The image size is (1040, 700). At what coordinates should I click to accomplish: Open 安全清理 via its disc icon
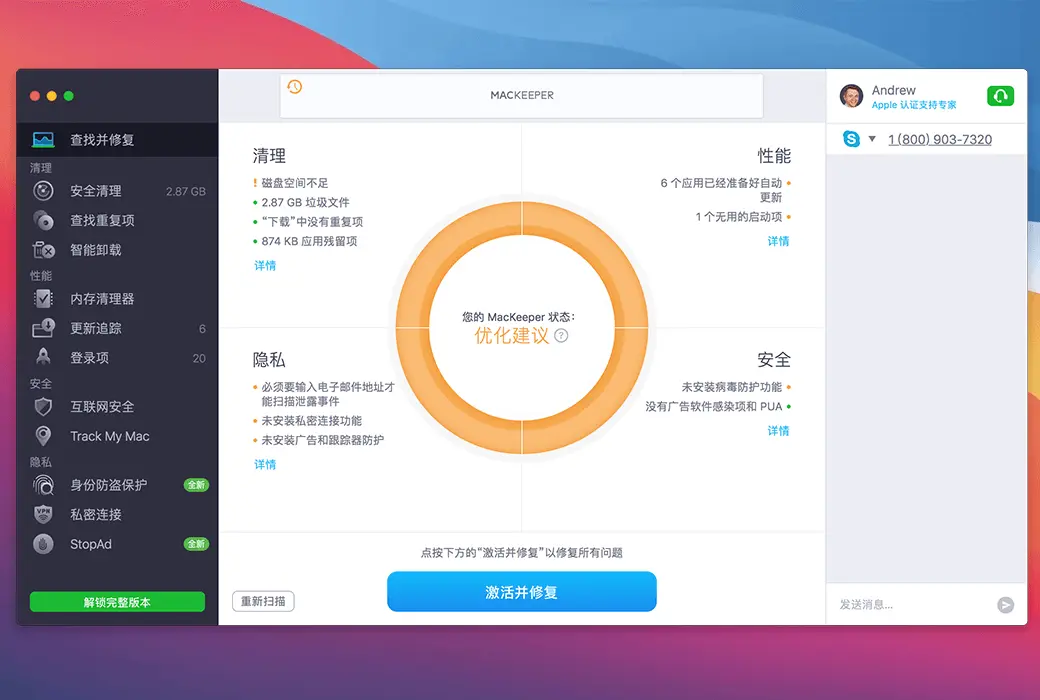click(43, 191)
